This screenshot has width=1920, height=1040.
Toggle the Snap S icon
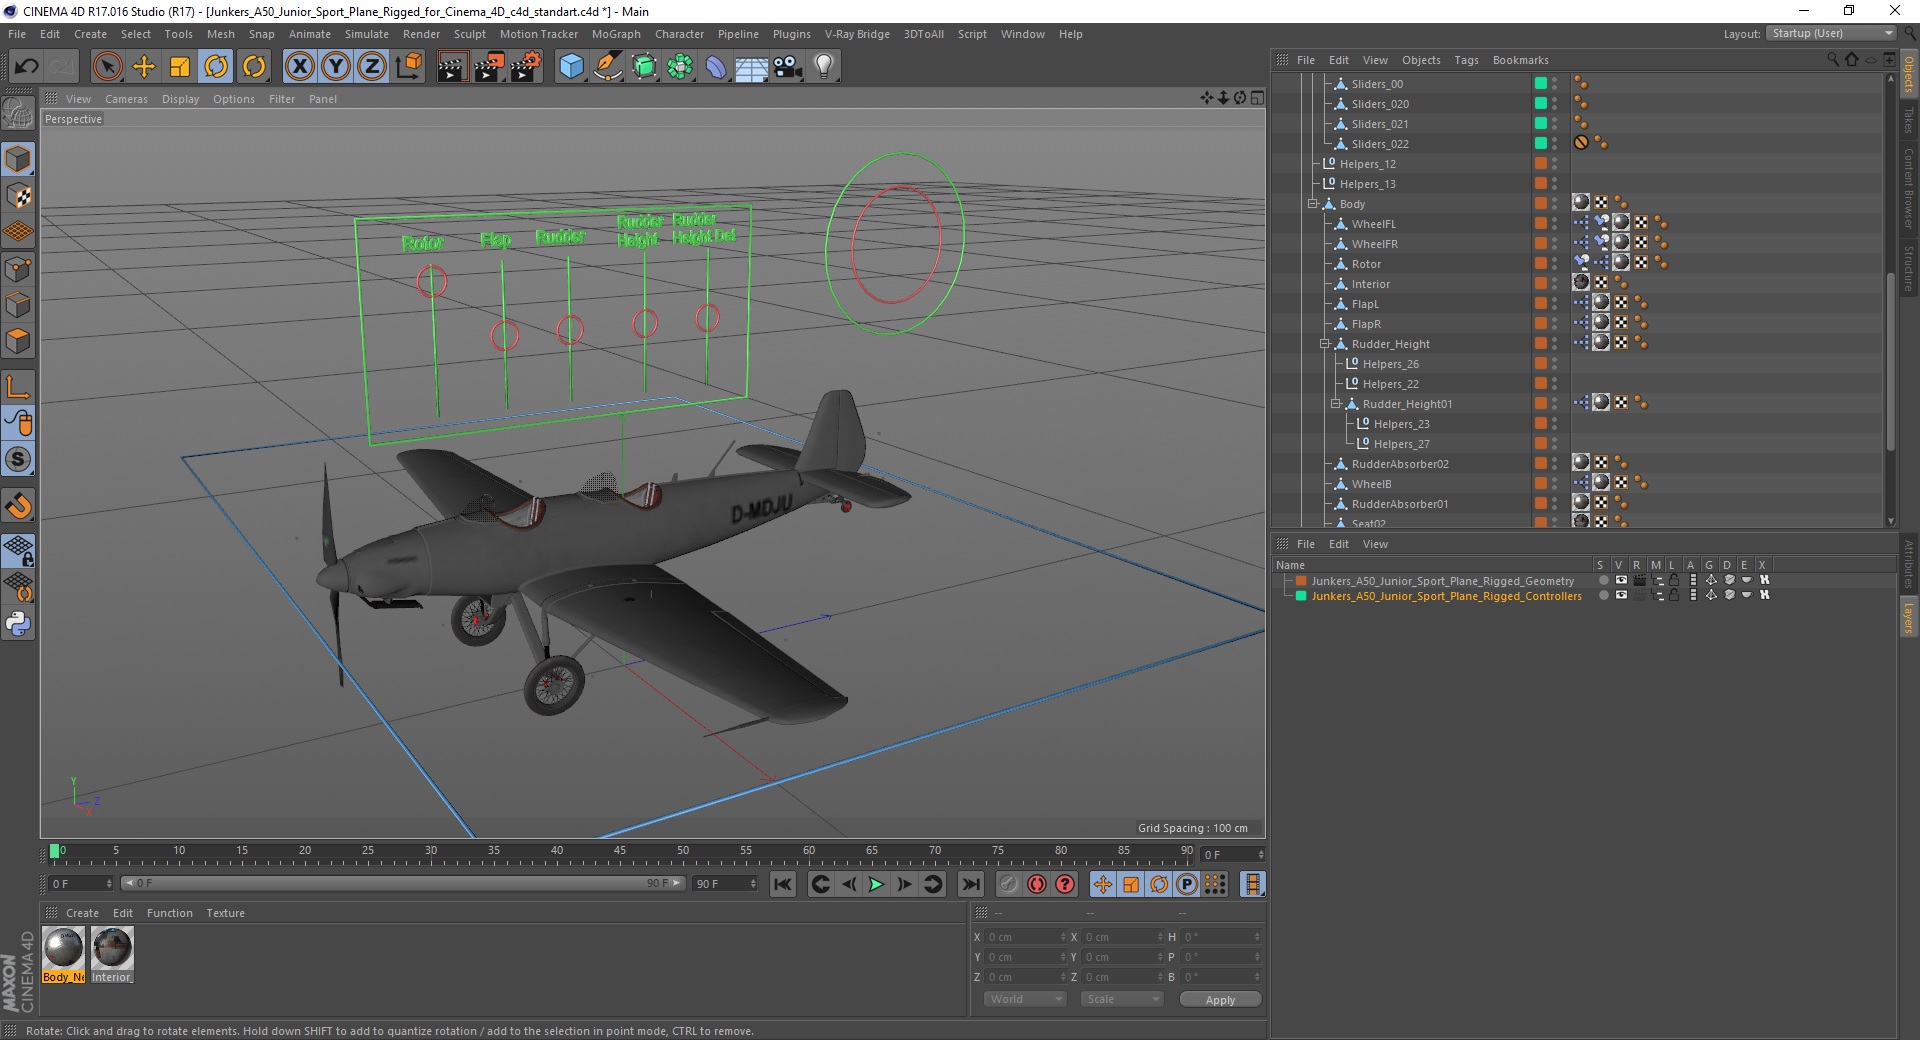[18, 460]
